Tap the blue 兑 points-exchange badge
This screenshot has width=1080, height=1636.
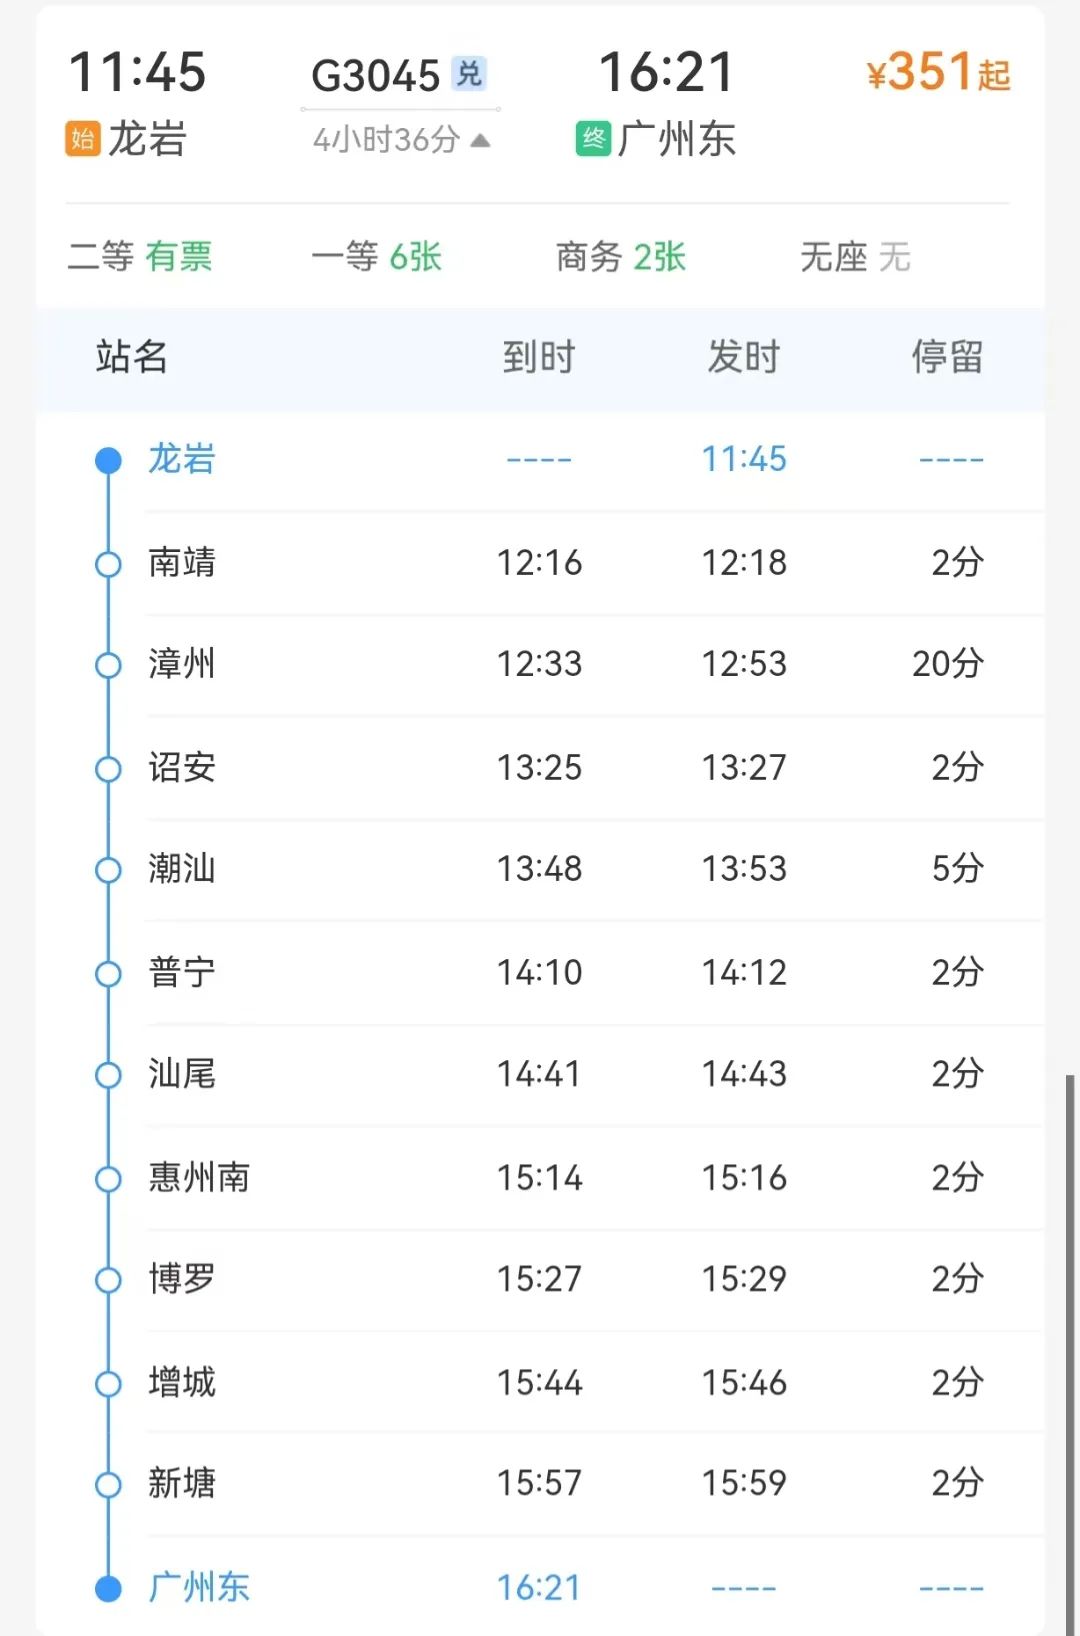tap(469, 73)
